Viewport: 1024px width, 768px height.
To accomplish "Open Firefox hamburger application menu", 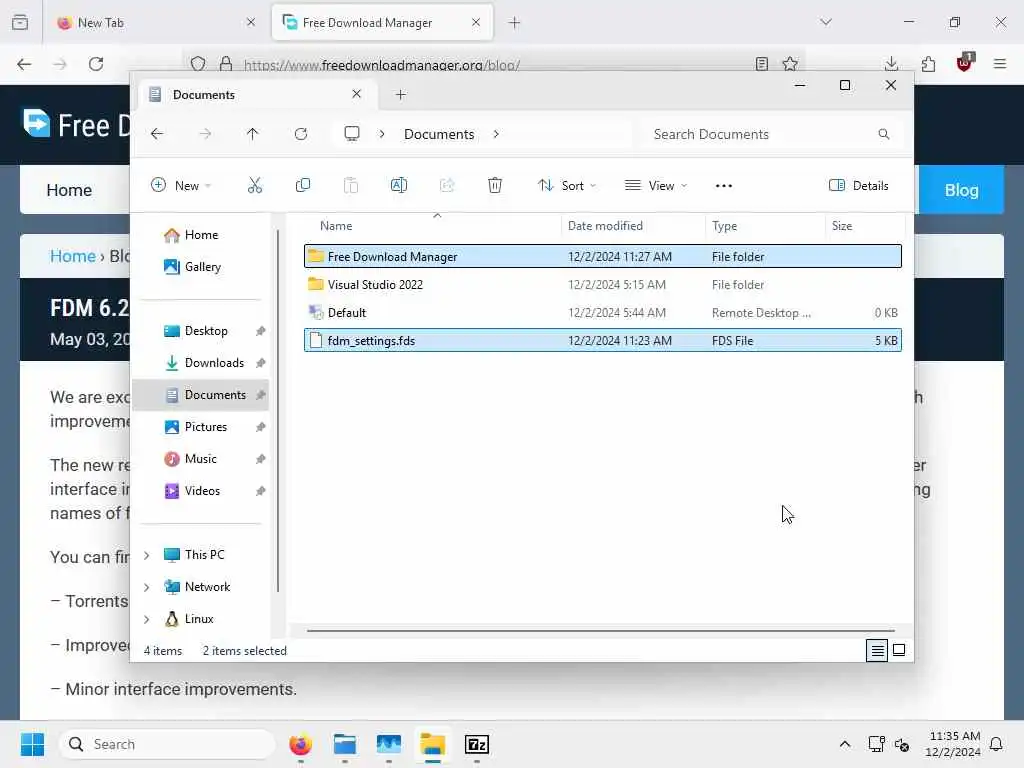I will [x=1000, y=64].
